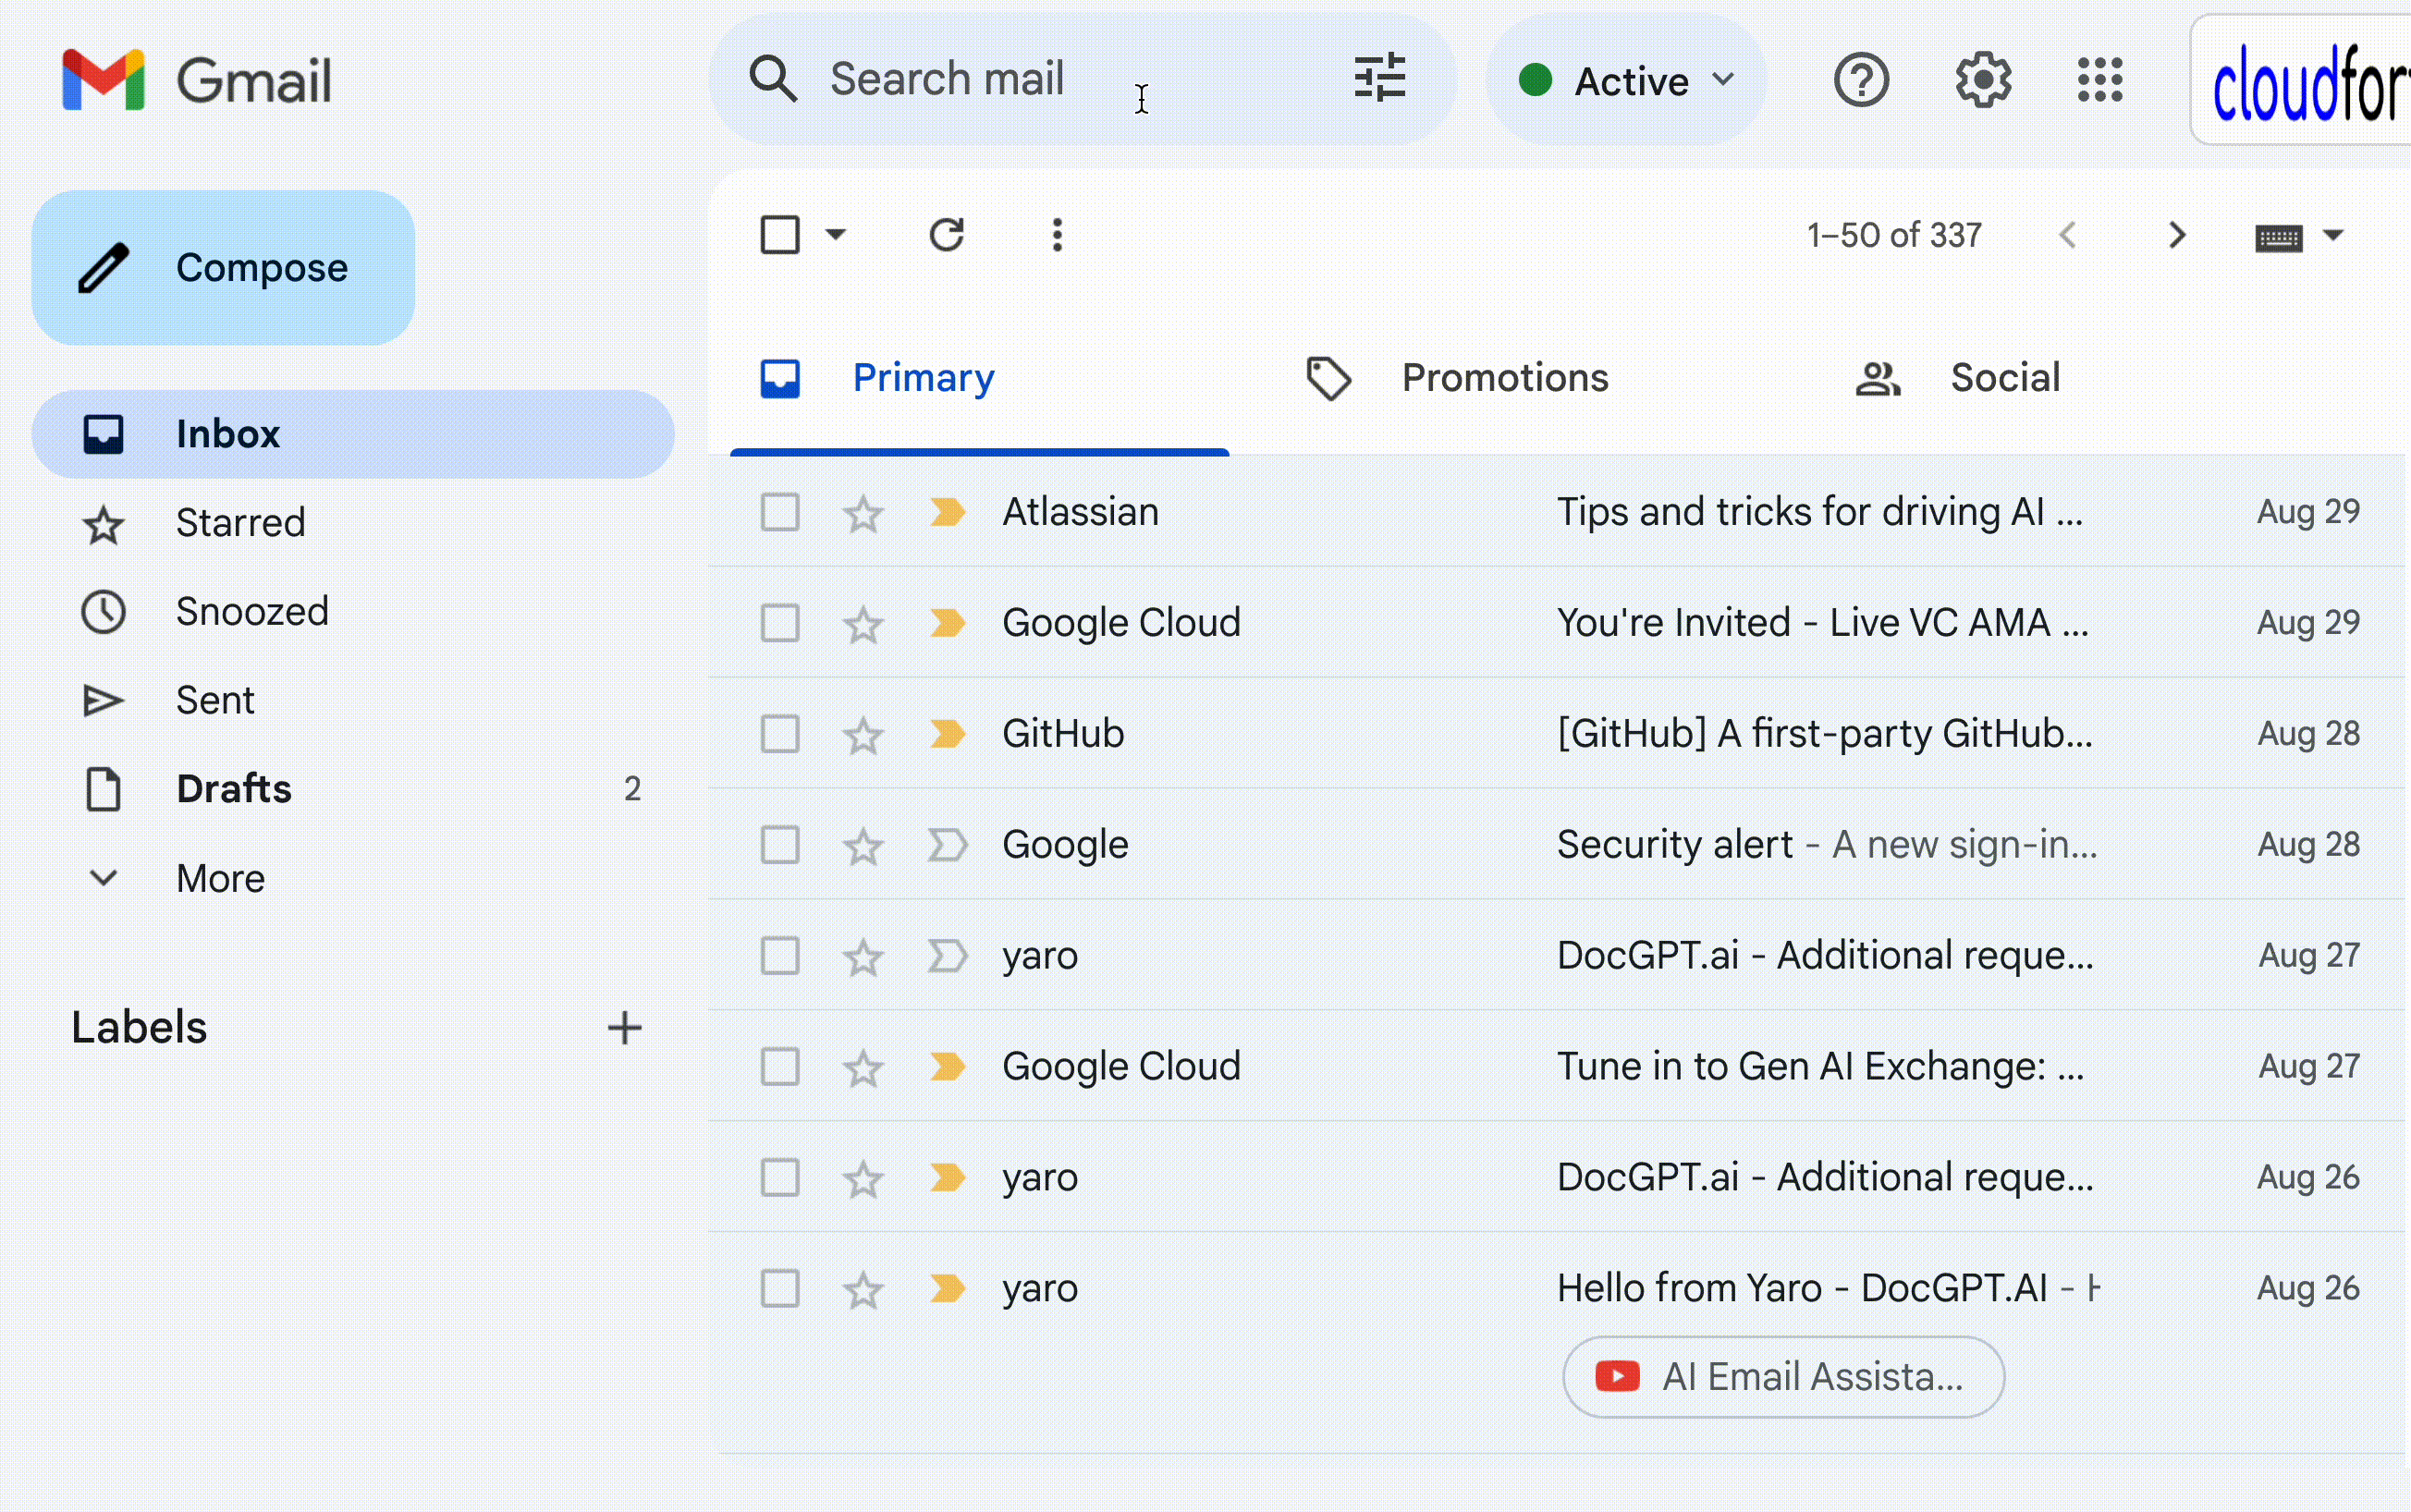Image resolution: width=2411 pixels, height=1512 pixels.
Task: Open the select dropdown arrow
Action: (x=835, y=235)
